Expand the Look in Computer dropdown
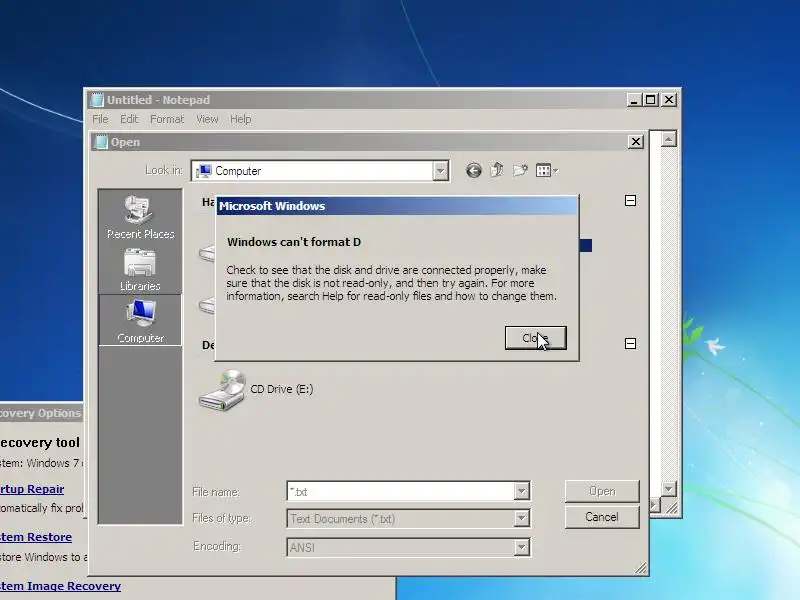Image resolution: width=800 pixels, height=600 pixels. point(440,171)
